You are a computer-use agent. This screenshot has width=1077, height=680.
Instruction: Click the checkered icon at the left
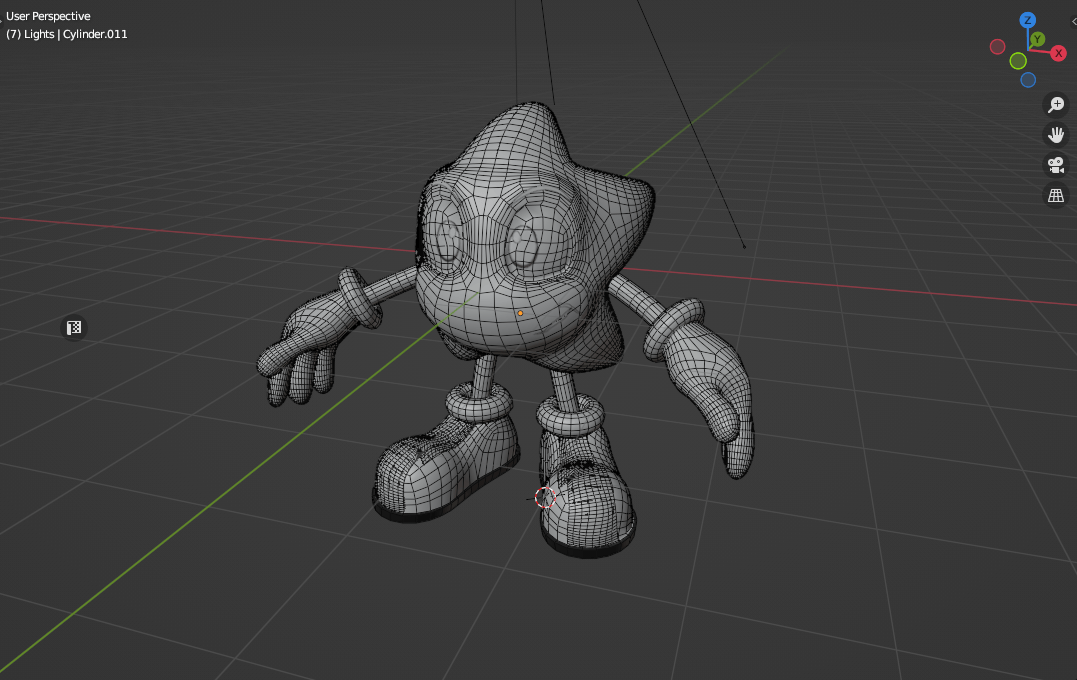[x=74, y=328]
